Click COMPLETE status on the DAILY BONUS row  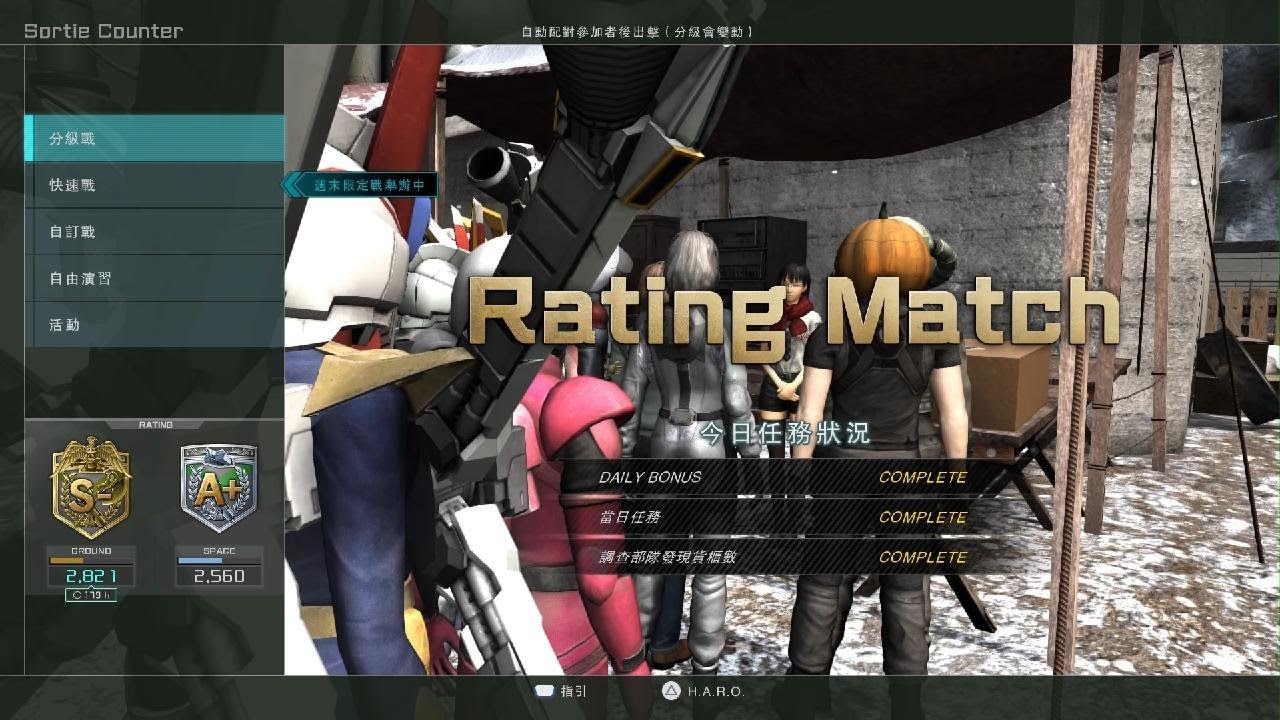click(x=923, y=477)
